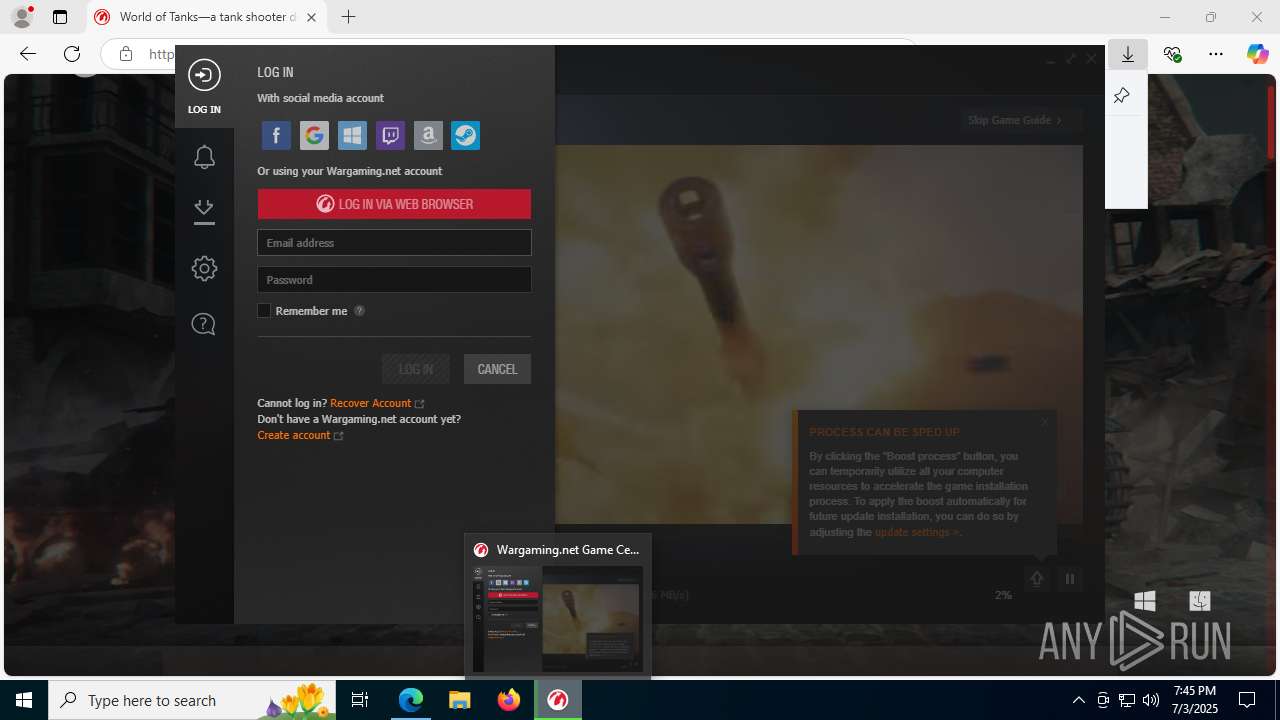Open Copilot in Edge
Viewport: 1280px width, 720px height.
[x=1257, y=54]
